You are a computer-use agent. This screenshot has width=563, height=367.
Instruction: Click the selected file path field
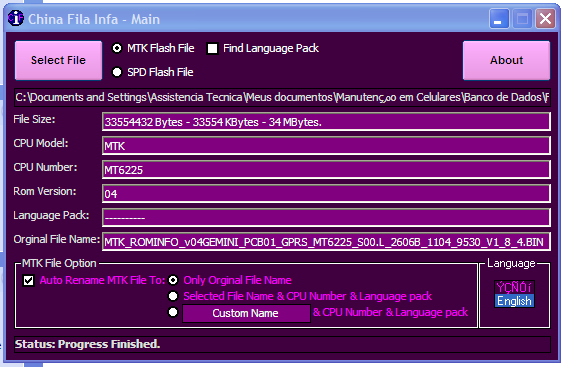tap(282, 97)
